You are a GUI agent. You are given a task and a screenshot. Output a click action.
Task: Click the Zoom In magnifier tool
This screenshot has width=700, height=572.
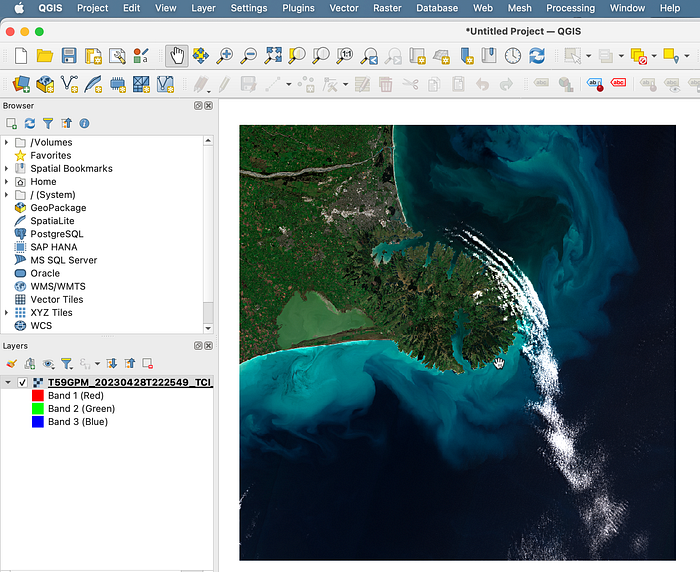(225, 55)
